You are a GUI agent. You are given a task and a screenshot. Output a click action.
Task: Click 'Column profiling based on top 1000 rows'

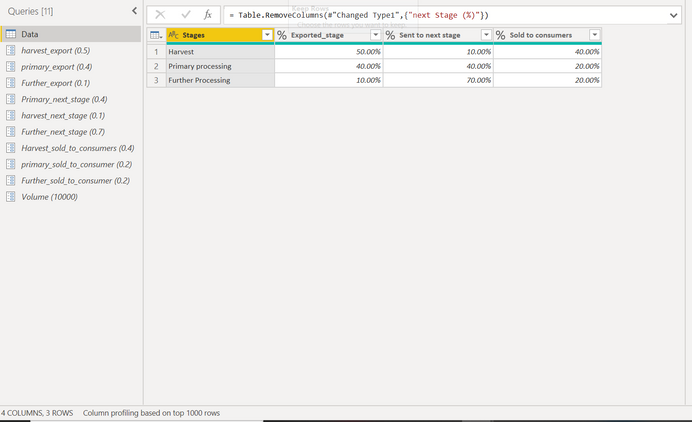151,413
